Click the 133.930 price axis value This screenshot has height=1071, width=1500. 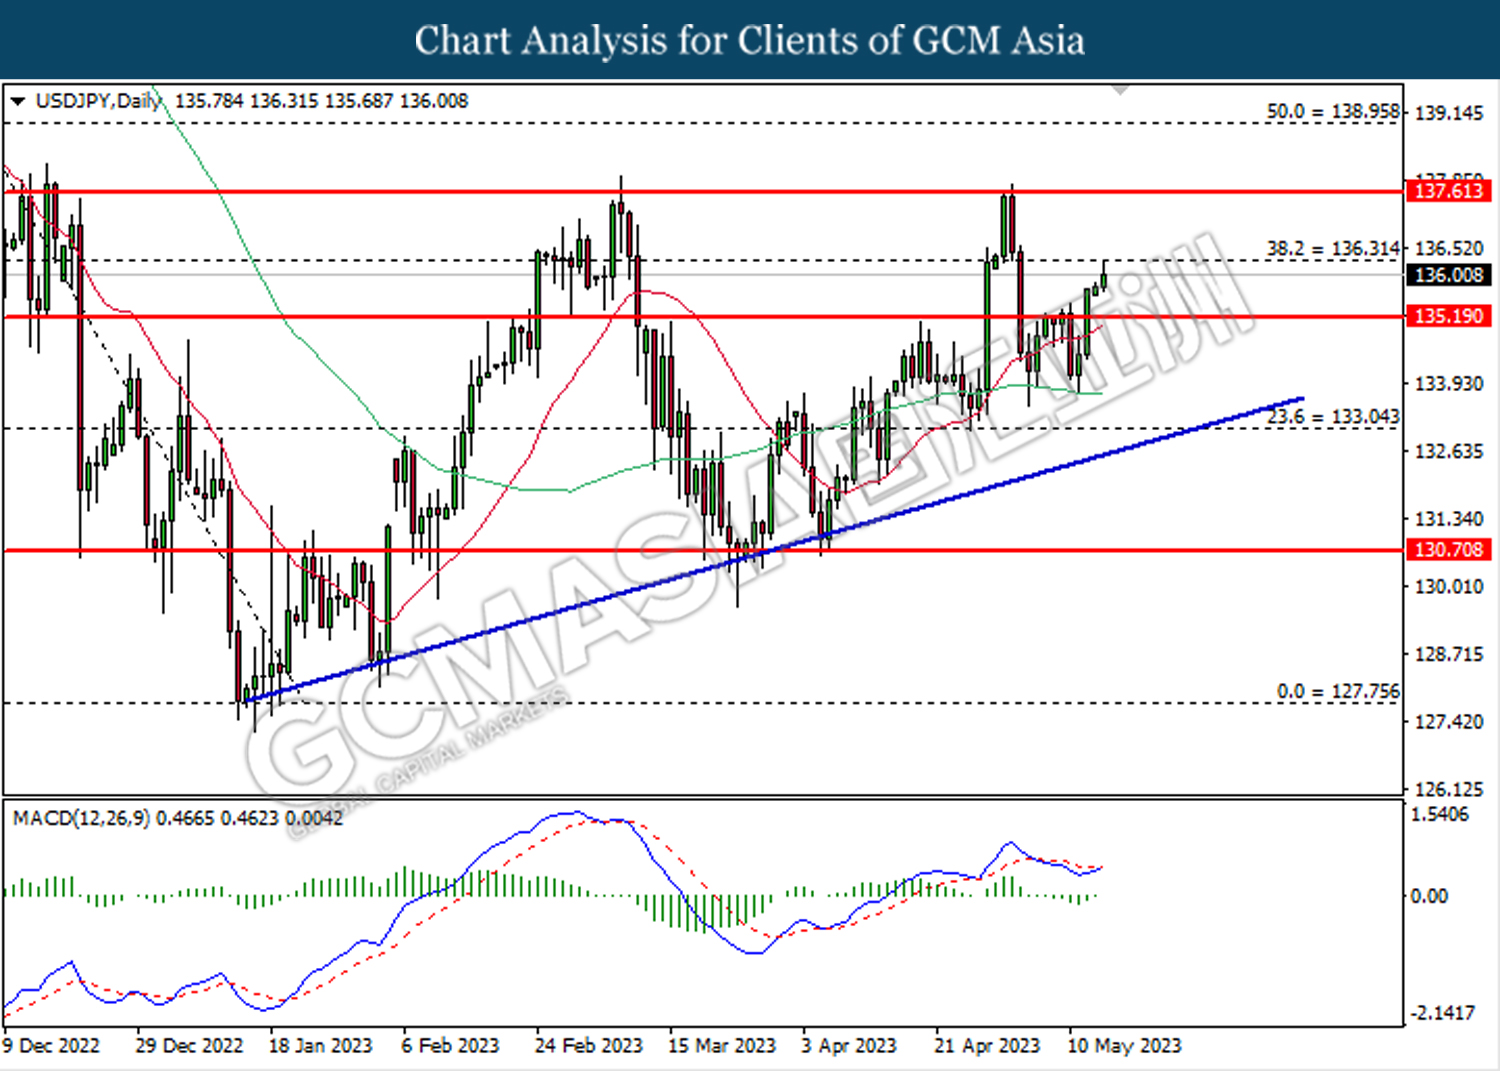coord(1449,383)
